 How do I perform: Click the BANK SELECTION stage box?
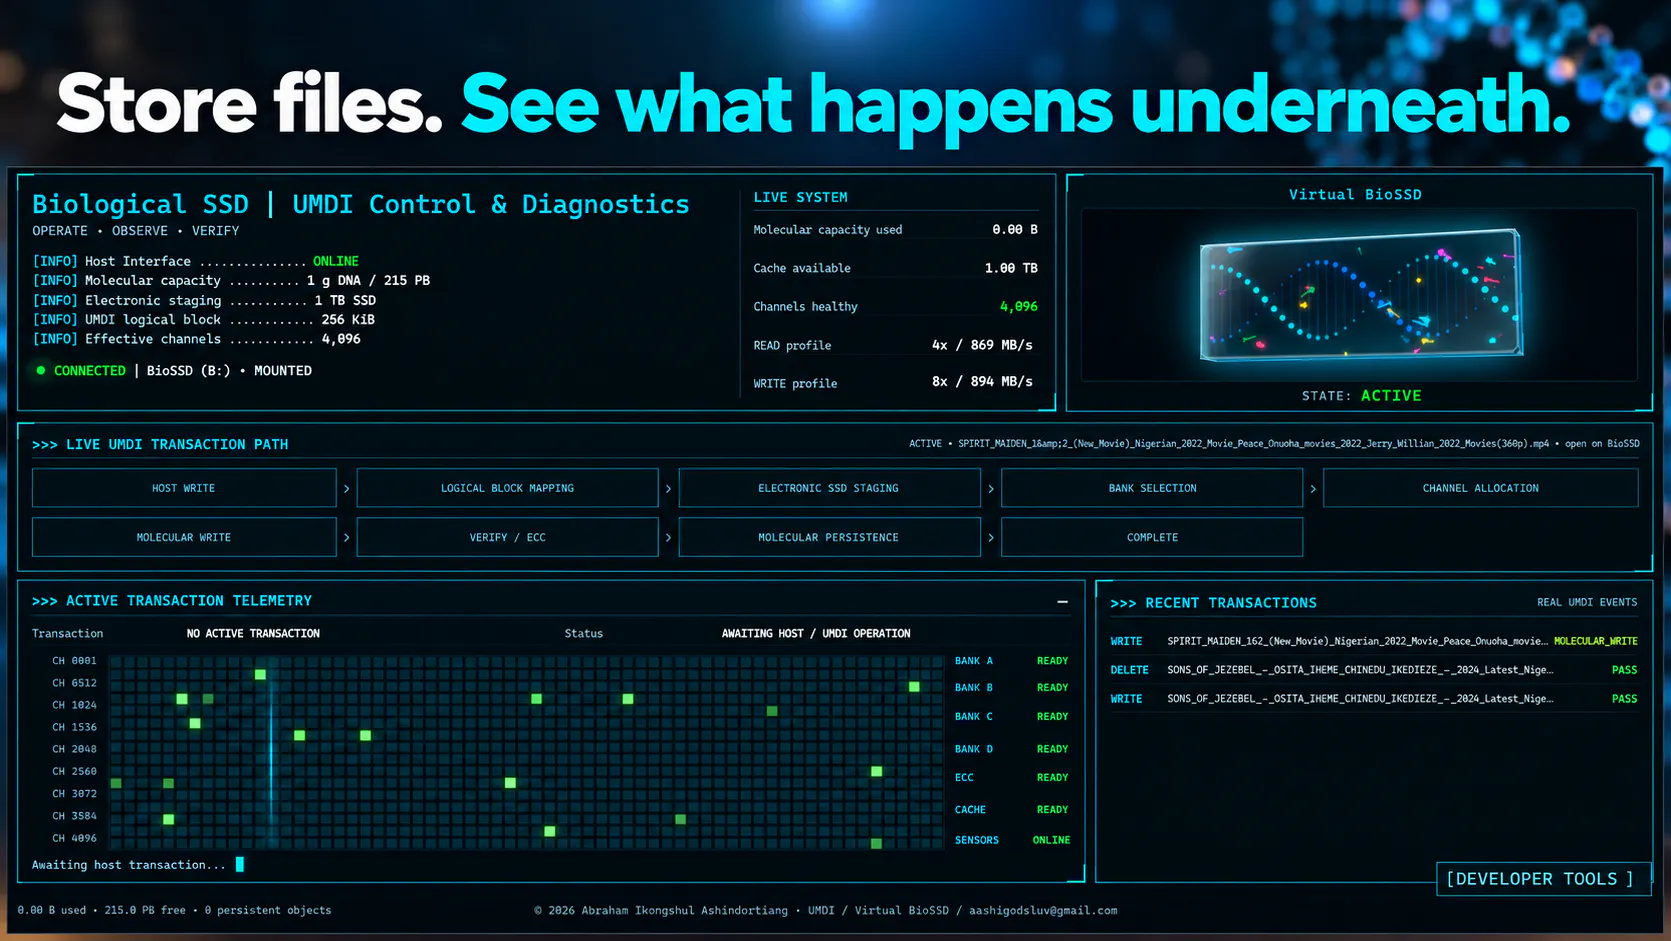1152,488
